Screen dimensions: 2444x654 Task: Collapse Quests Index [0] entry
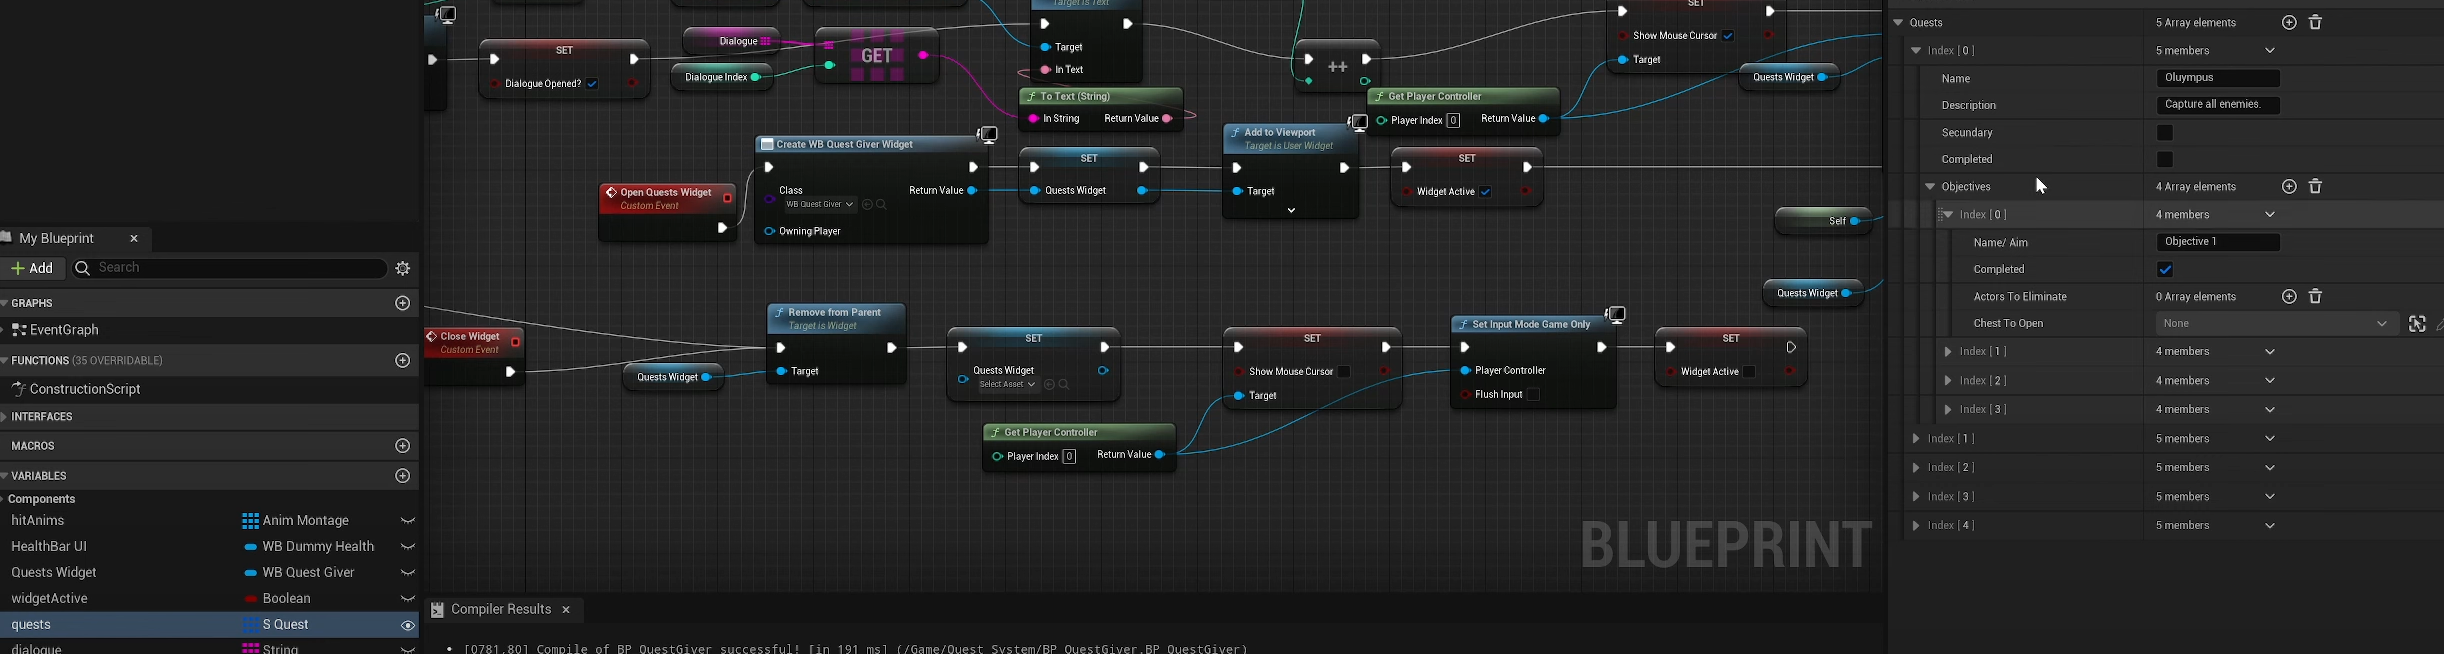(x=1916, y=51)
